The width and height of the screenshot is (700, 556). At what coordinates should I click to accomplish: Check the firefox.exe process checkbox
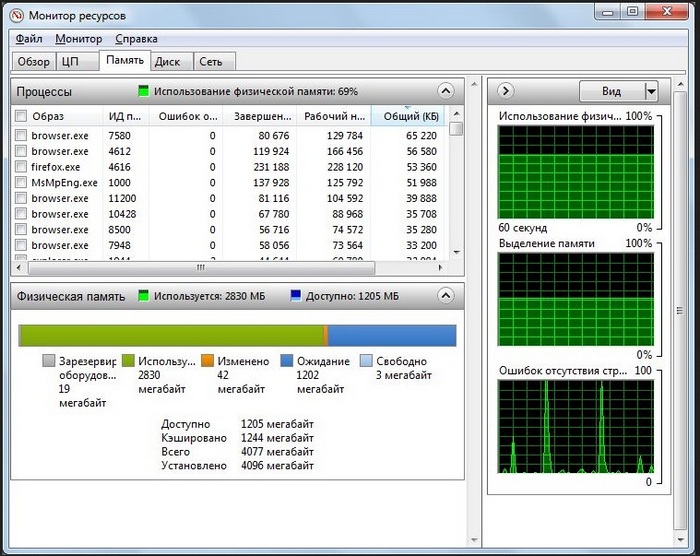(x=21, y=167)
